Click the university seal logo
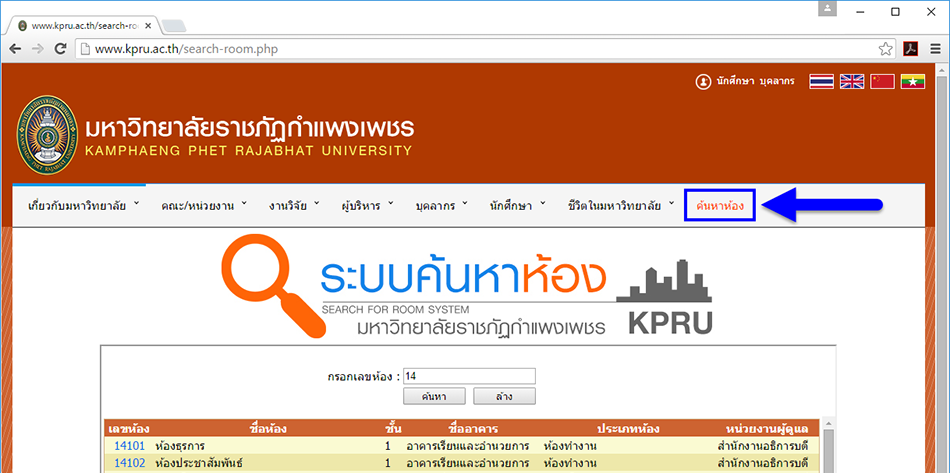Image resolution: width=950 pixels, height=473 pixels. tap(47, 134)
